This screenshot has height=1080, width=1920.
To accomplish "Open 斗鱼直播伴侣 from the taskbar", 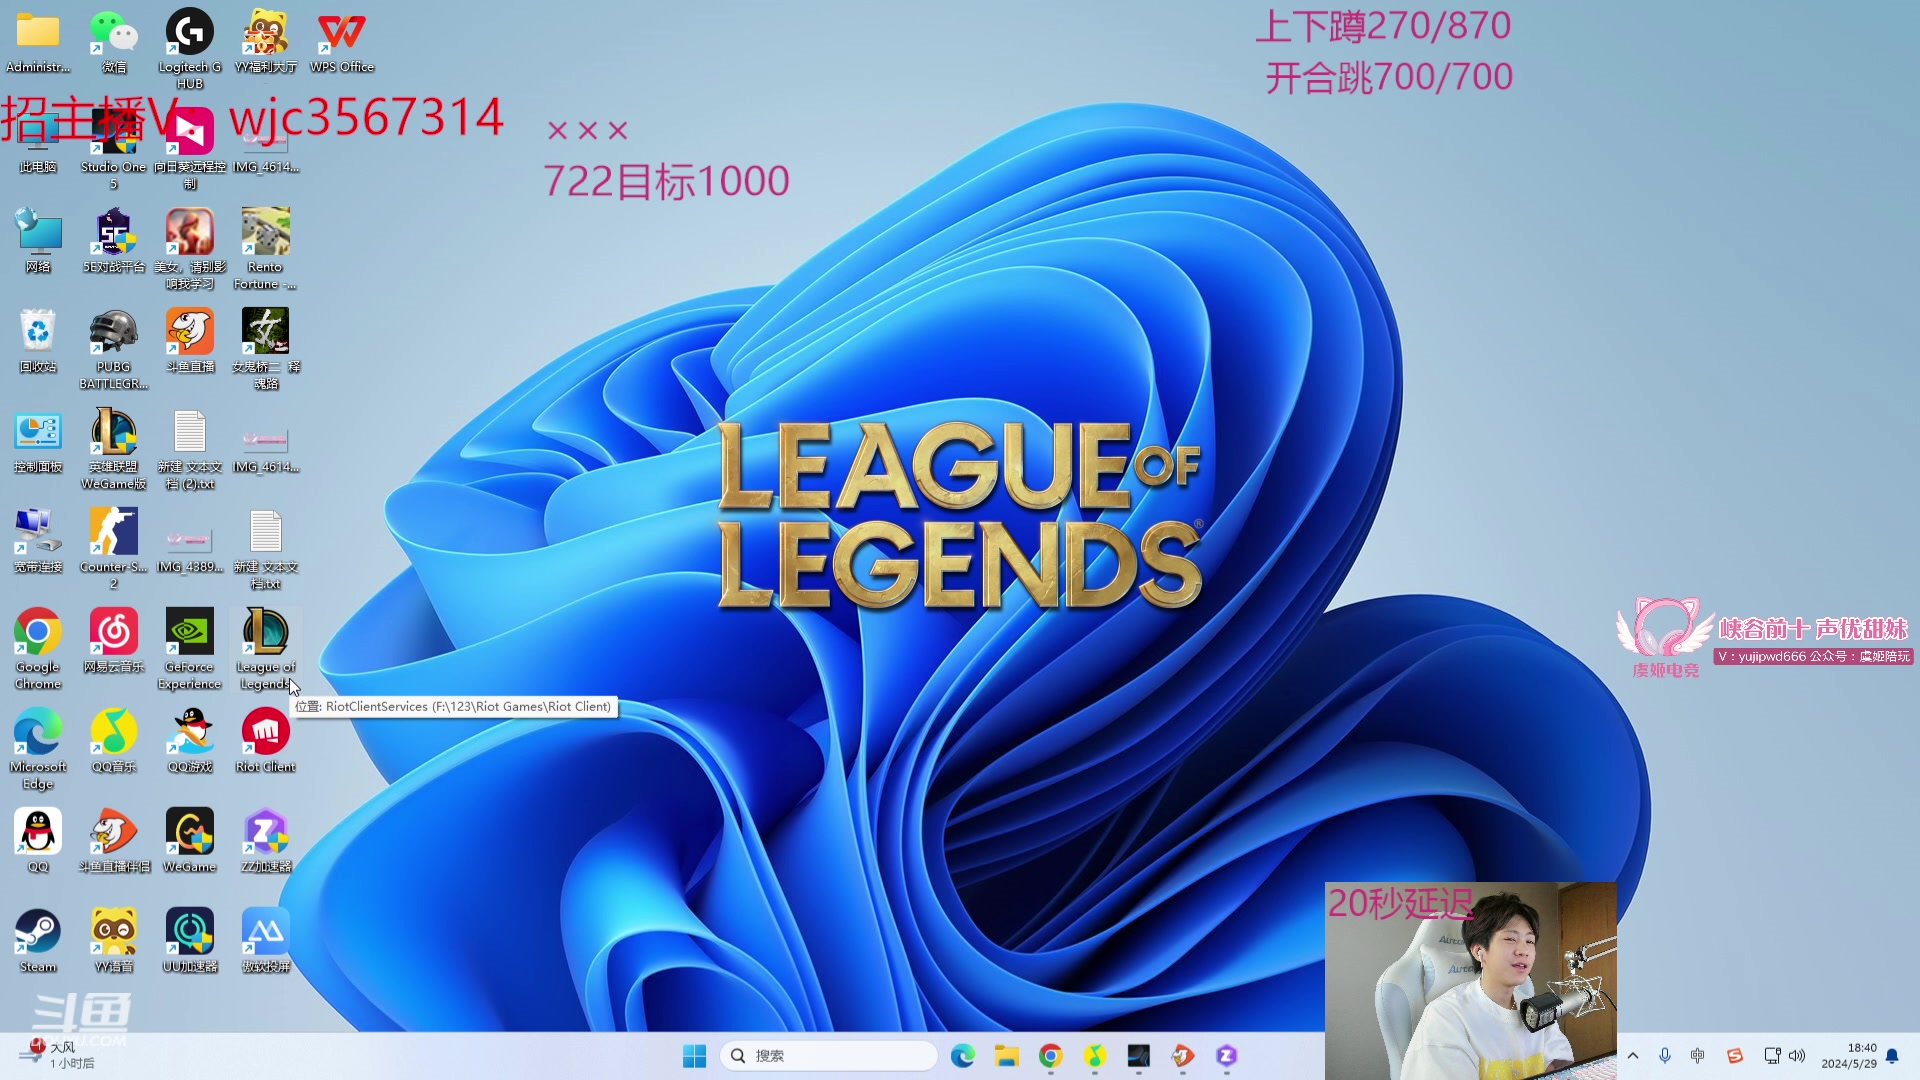I will (1182, 1056).
